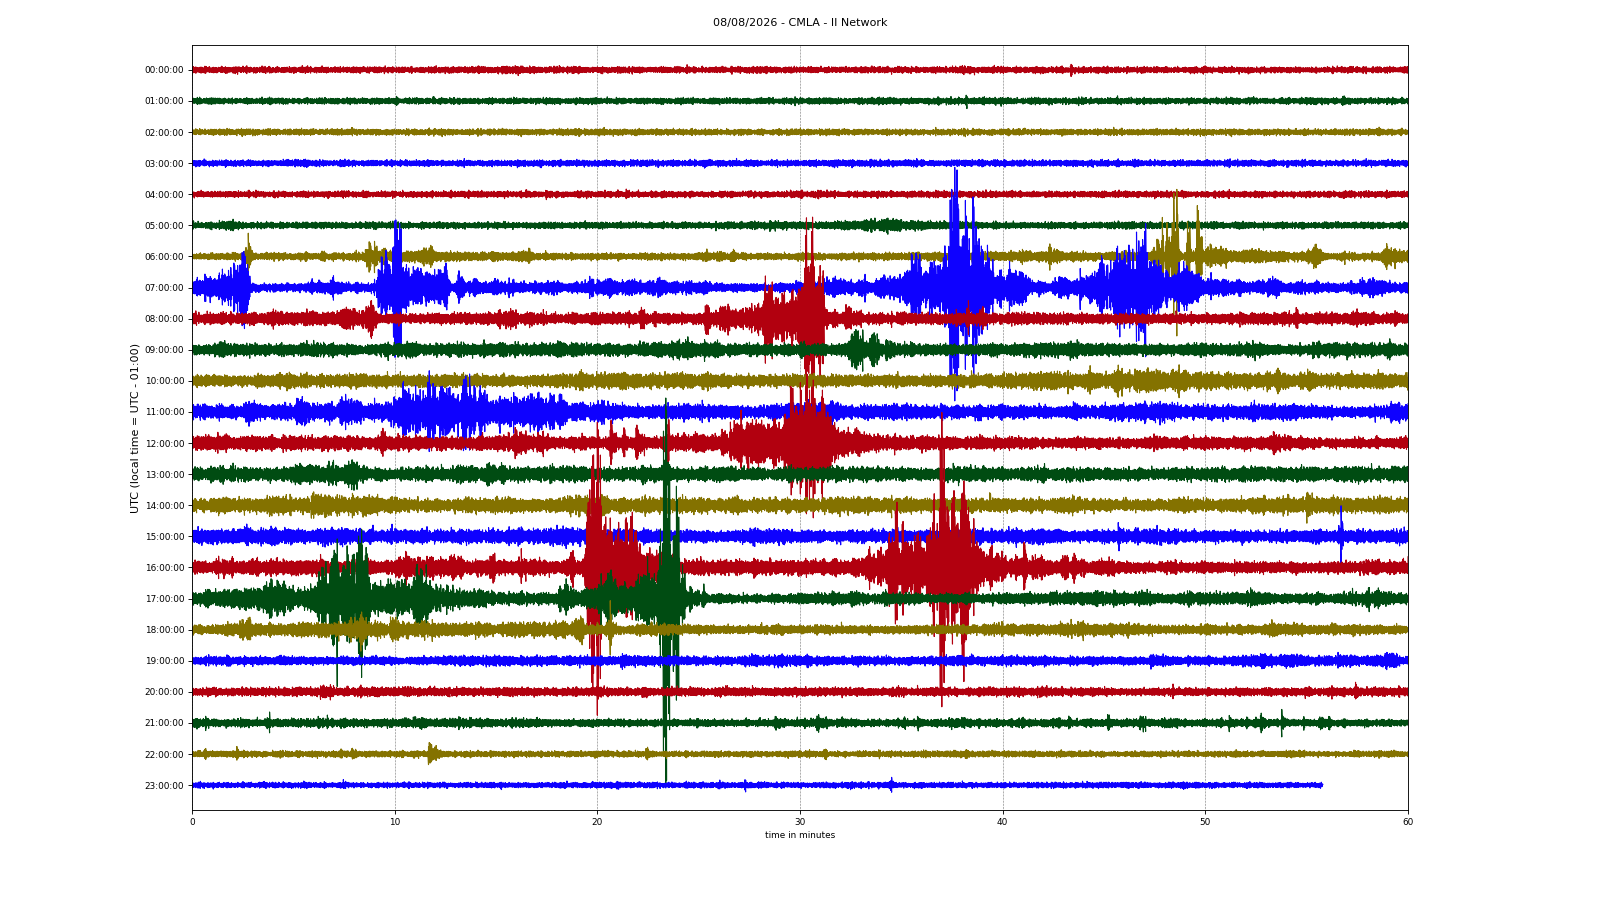This screenshot has width=1600, height=900.
Task: Select the 14:00:00 row label
Action: click(x=164, y=505)
